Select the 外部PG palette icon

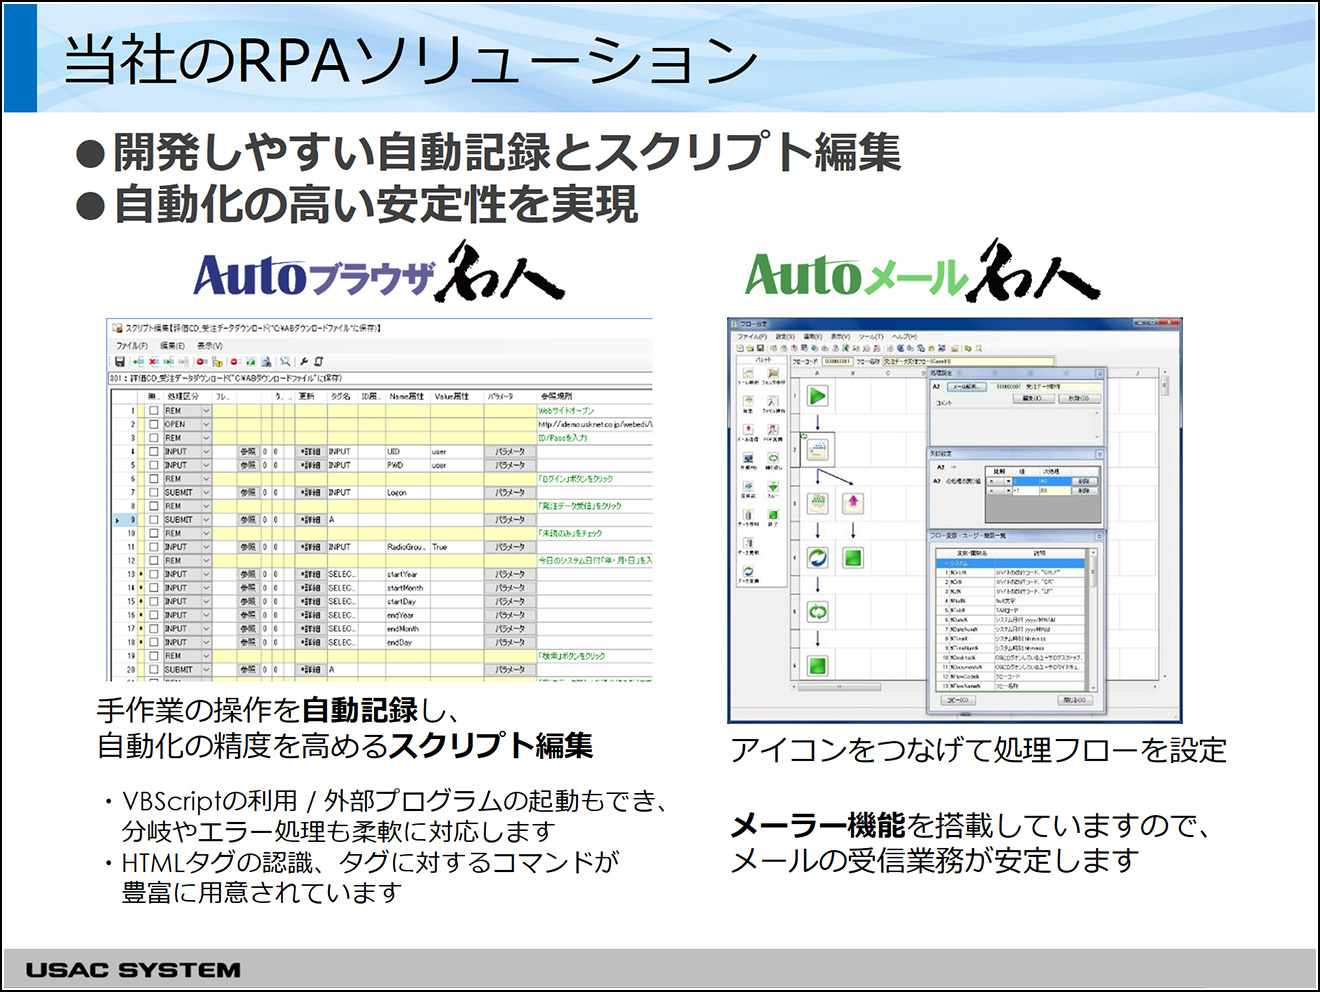point(748,457)
